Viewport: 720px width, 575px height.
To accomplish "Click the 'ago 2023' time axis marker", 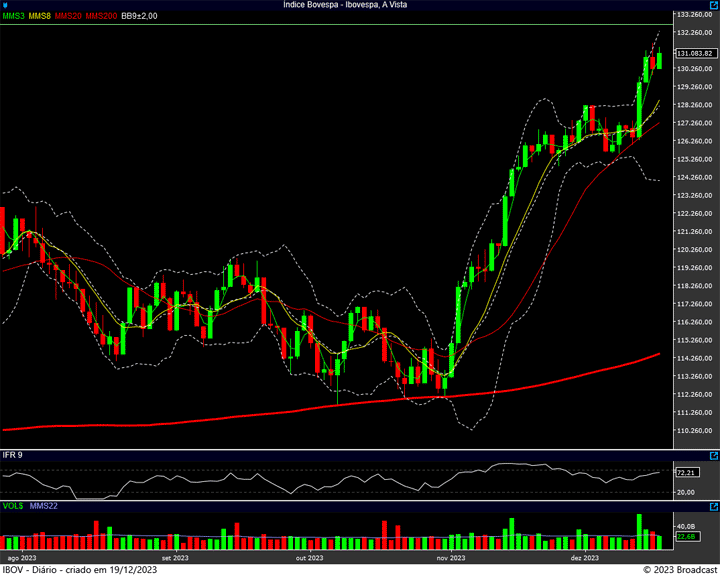I will coord(22,557).
